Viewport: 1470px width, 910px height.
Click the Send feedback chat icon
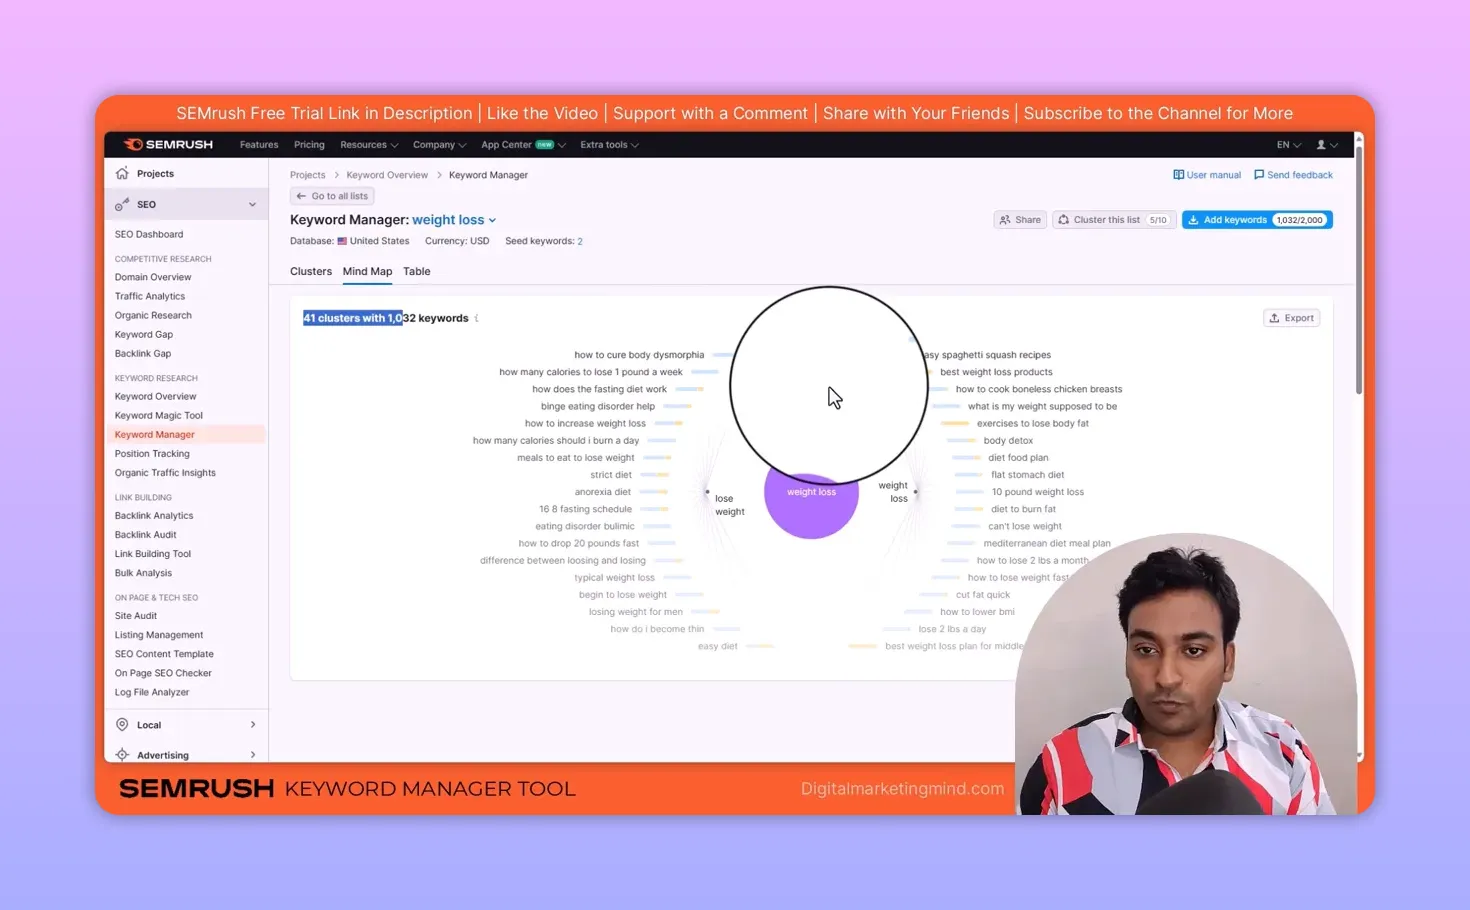pos(1259,175)
